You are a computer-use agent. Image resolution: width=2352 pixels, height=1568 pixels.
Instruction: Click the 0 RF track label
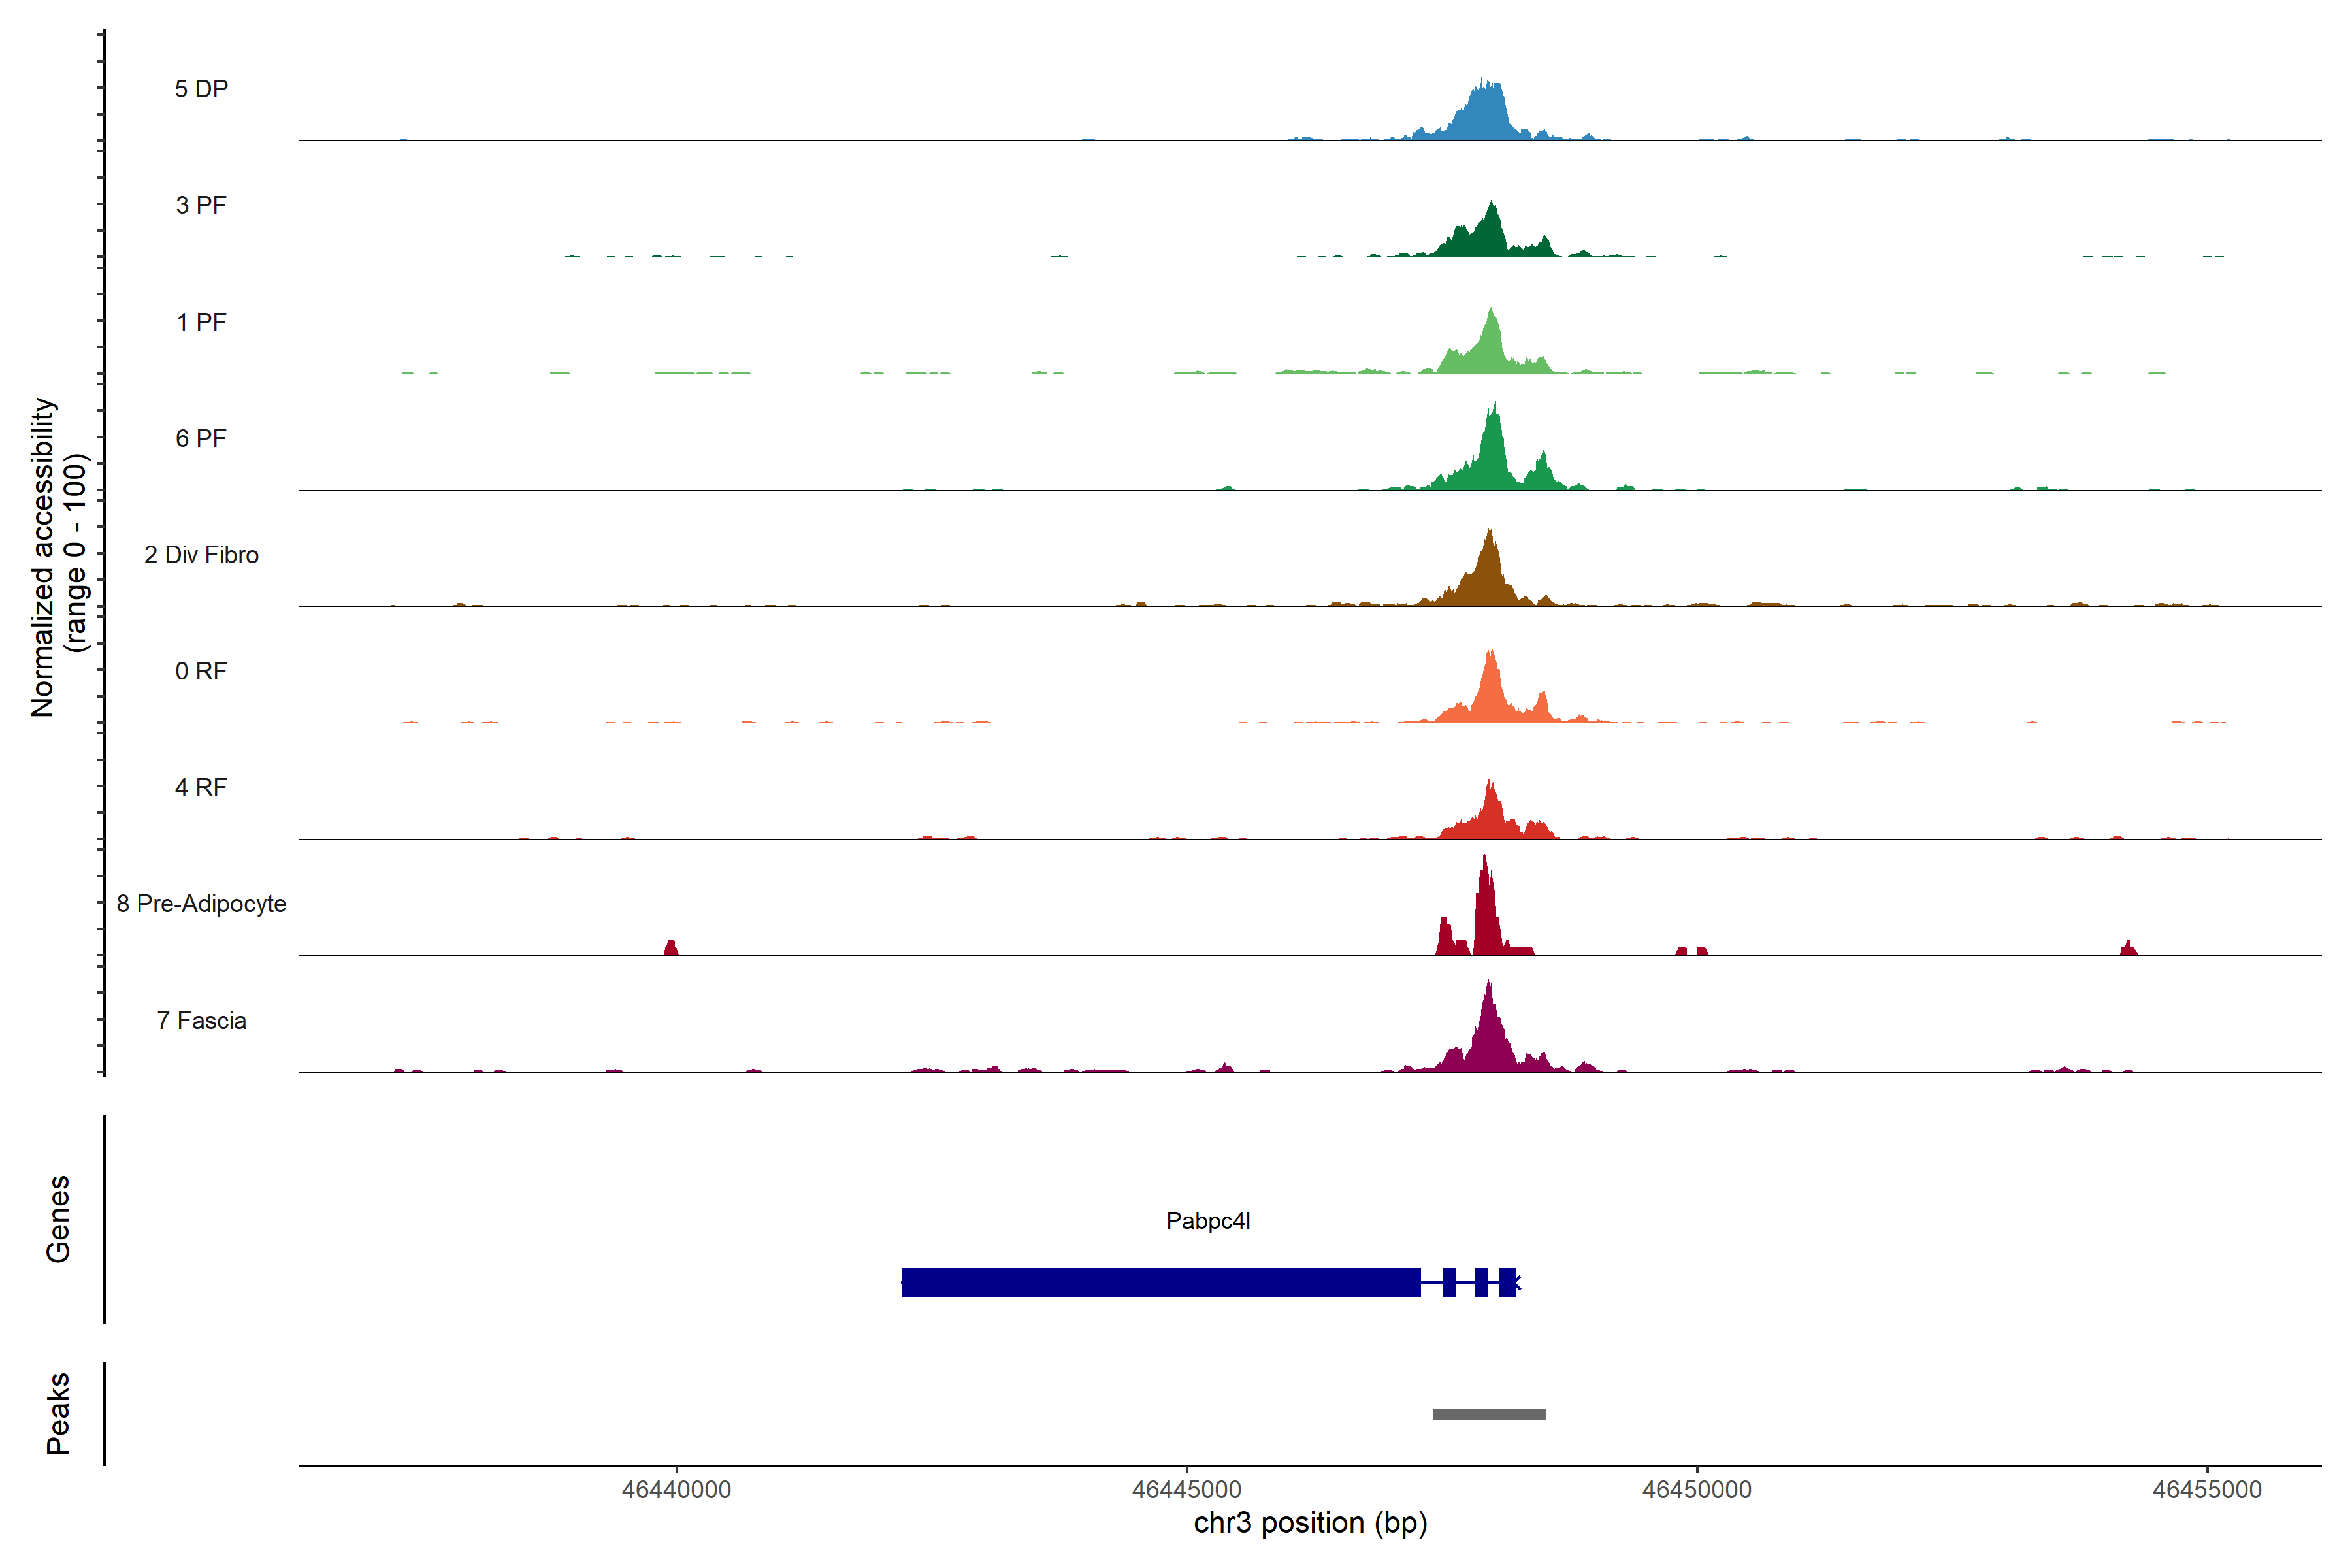click(201, 671)
